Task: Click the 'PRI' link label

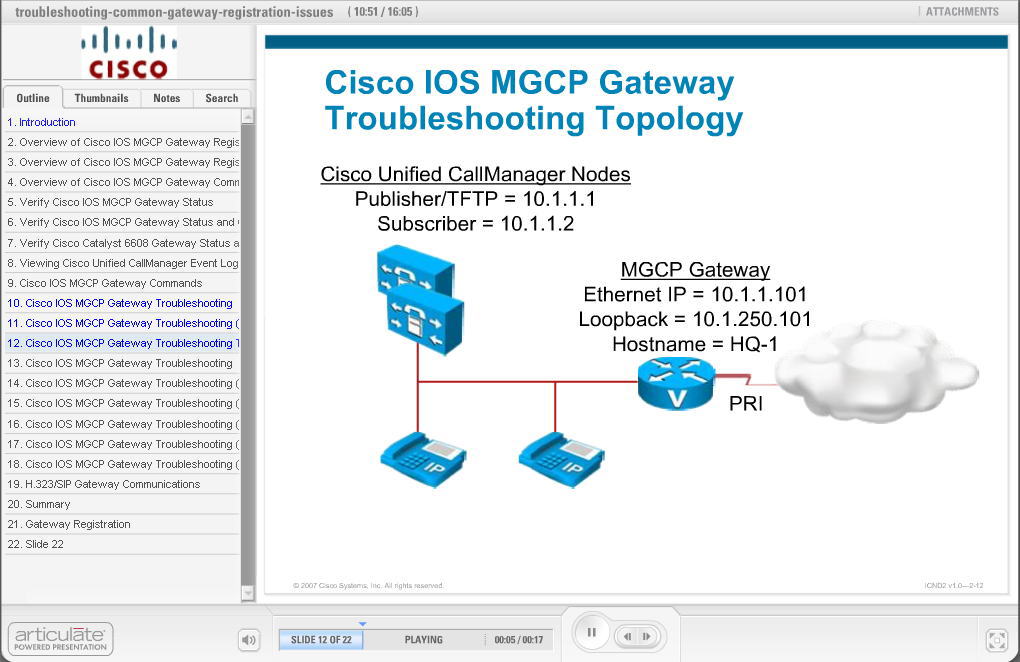Action: click(745, 404)
